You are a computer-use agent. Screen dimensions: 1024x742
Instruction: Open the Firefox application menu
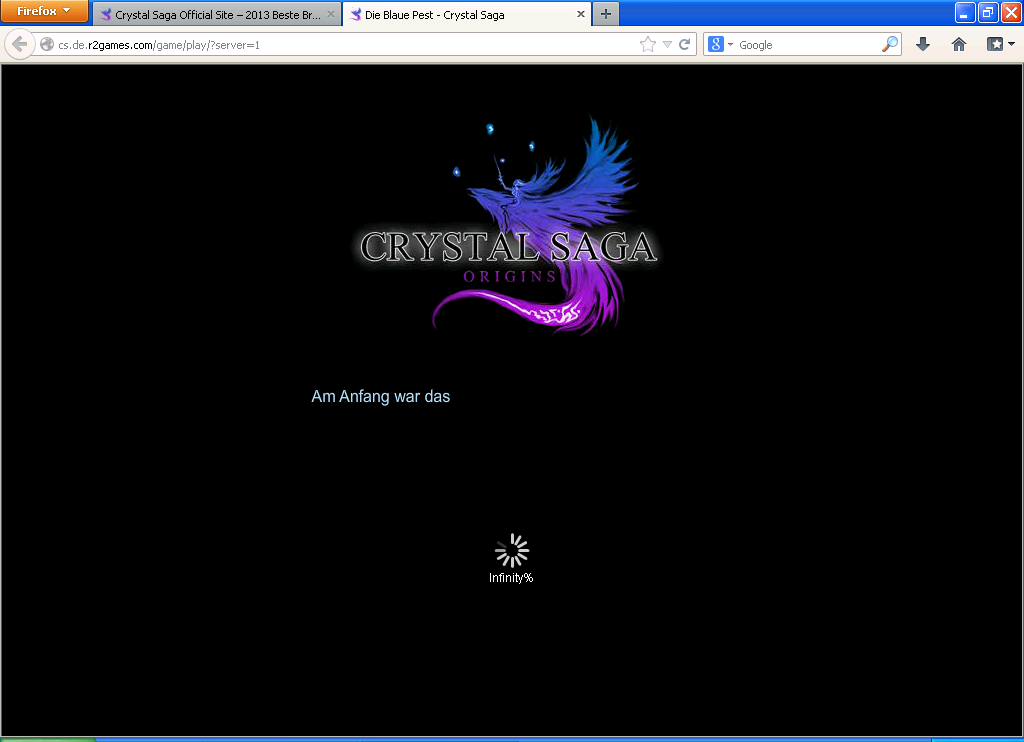click(x=44, y=12)
